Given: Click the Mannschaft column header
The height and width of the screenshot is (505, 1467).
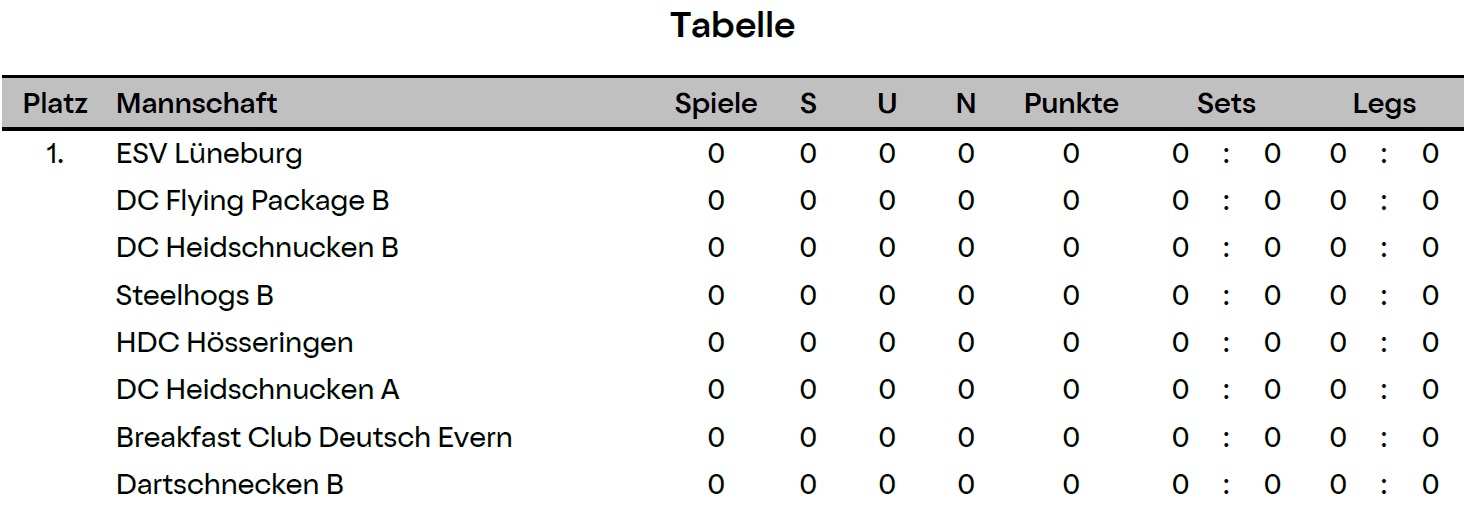Looking at the screenshot, I should [x=197, y=104].
